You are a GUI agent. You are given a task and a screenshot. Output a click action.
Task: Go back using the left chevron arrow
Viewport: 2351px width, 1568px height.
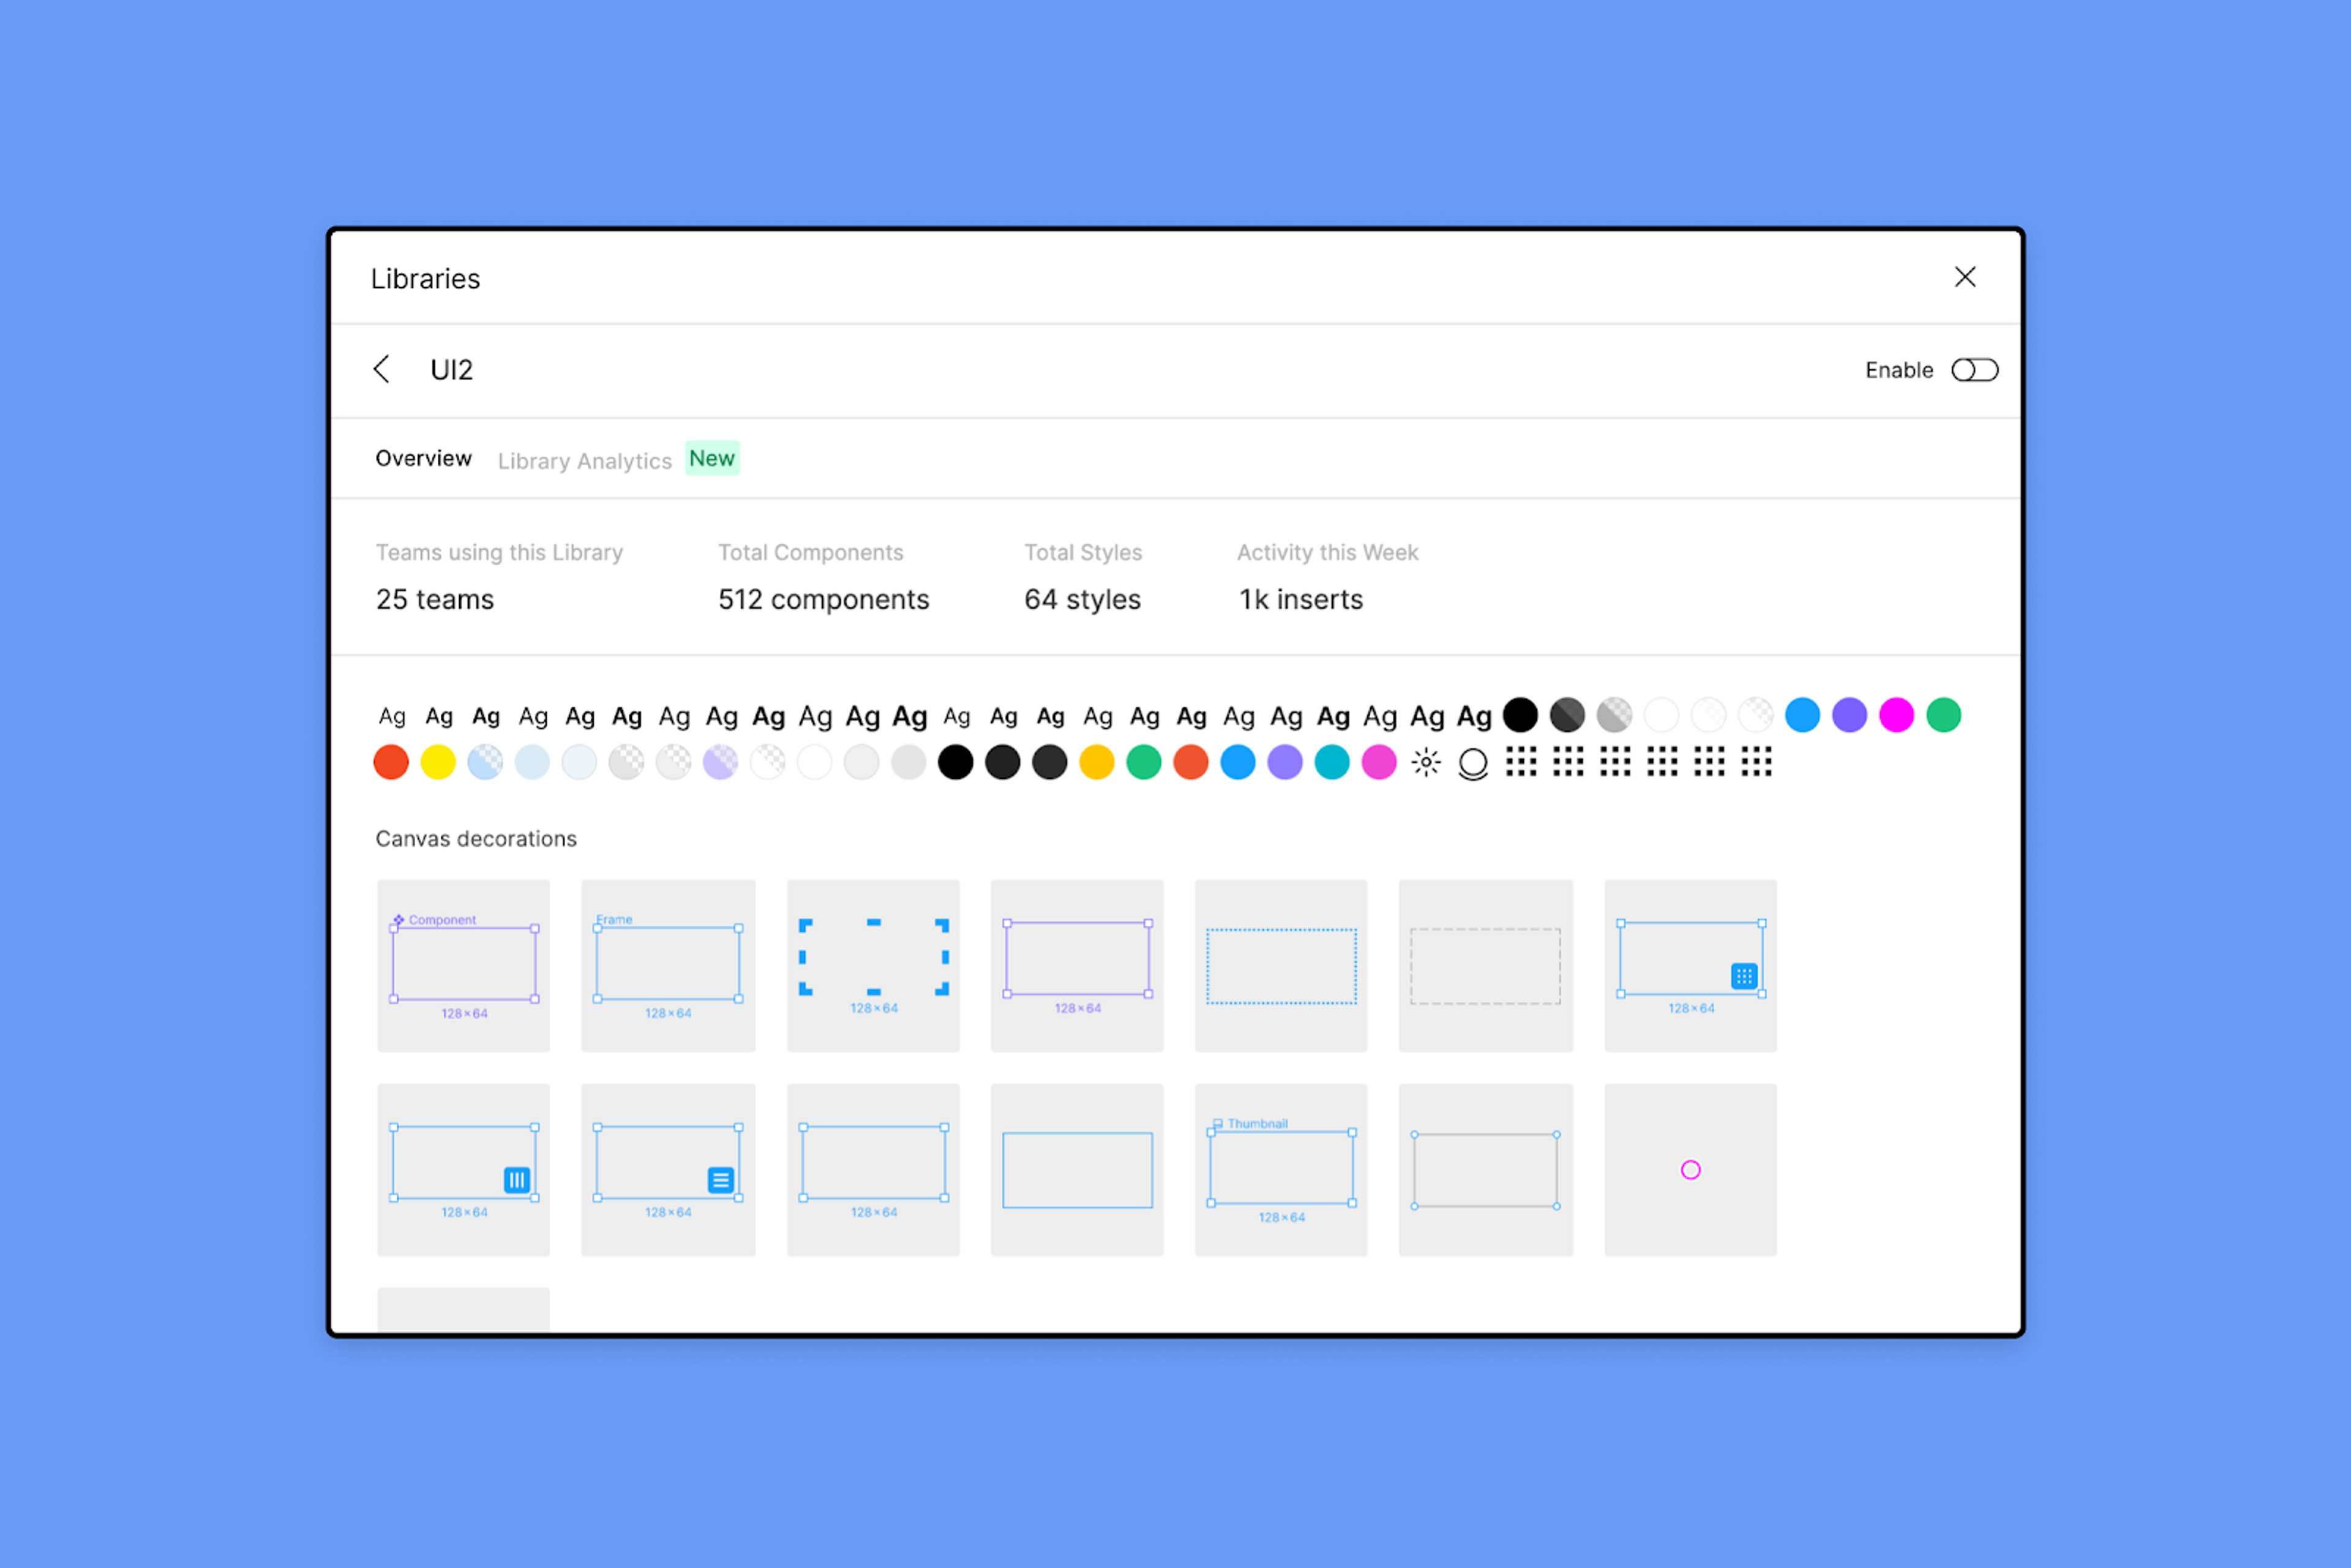click(381, 369)
